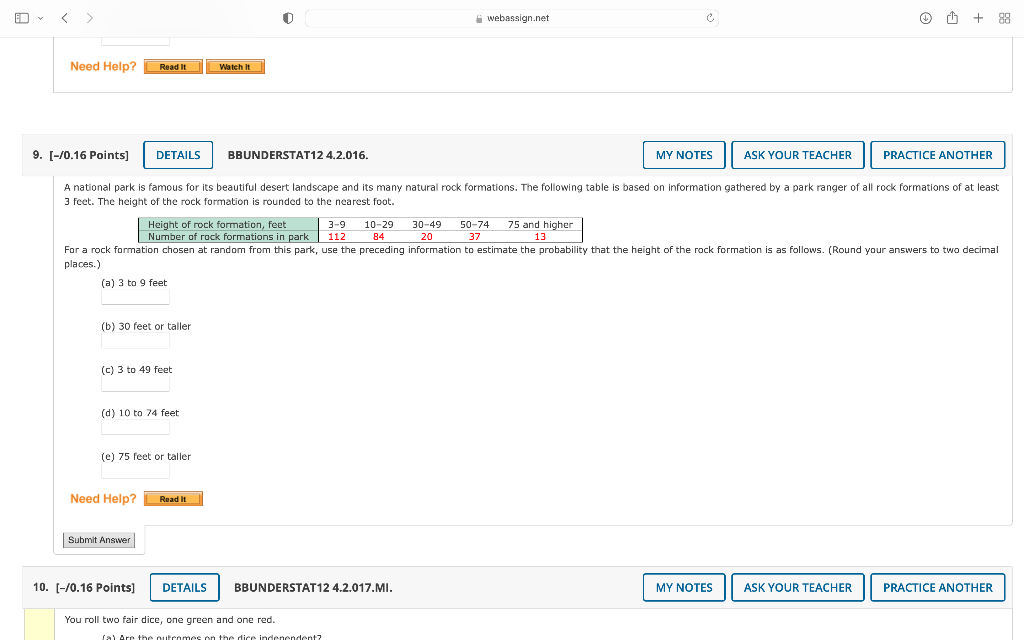Image resolution: width=1024 pixels, height=640 pixels.
Task: Open the privacy report shield icon
Action: (x=287, y=17)
